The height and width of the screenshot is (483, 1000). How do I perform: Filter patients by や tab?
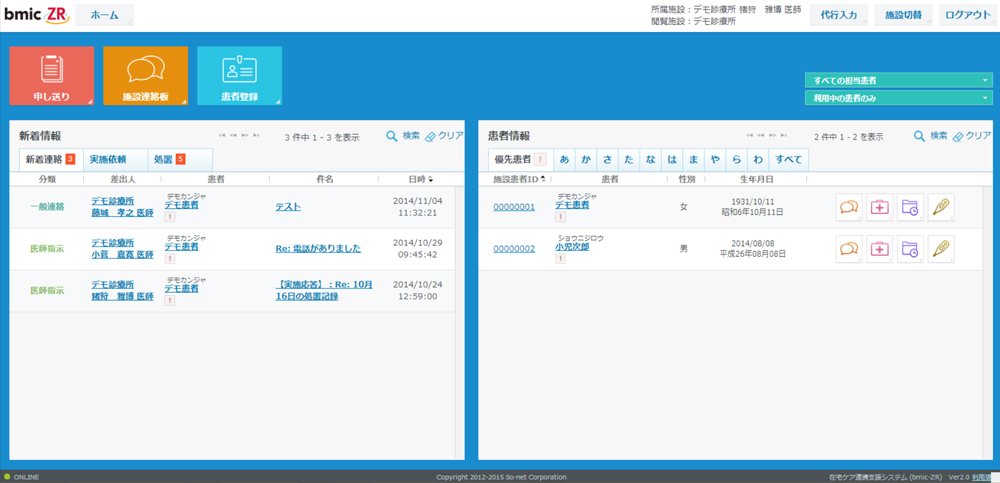point(715,160)
